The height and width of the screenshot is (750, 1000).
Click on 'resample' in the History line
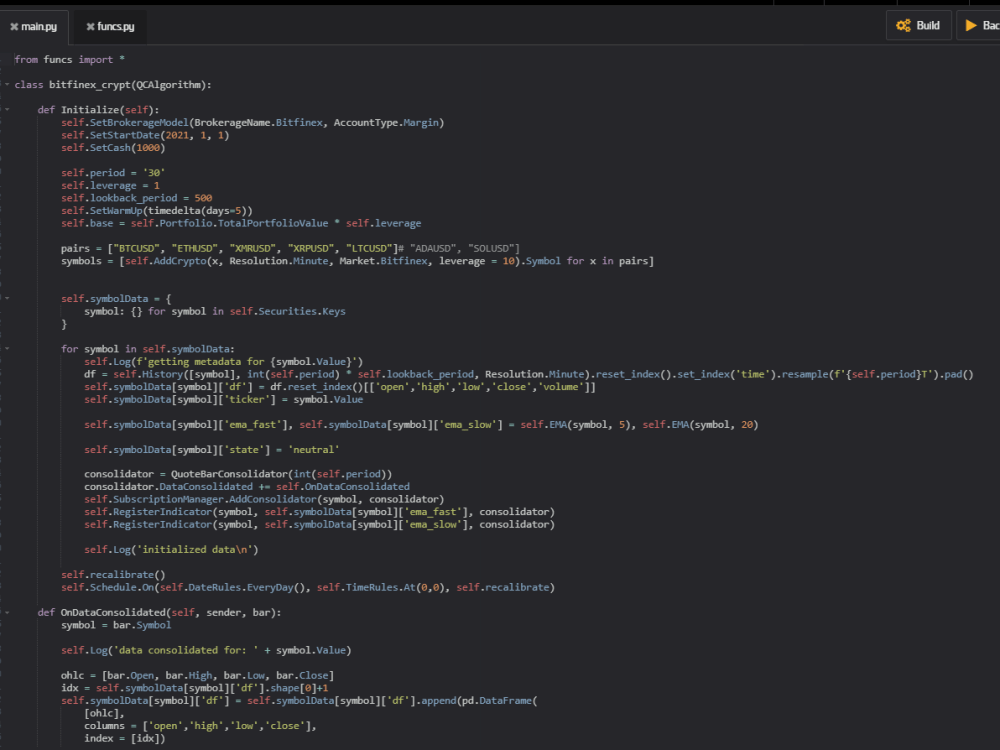(x=804, y=374)
